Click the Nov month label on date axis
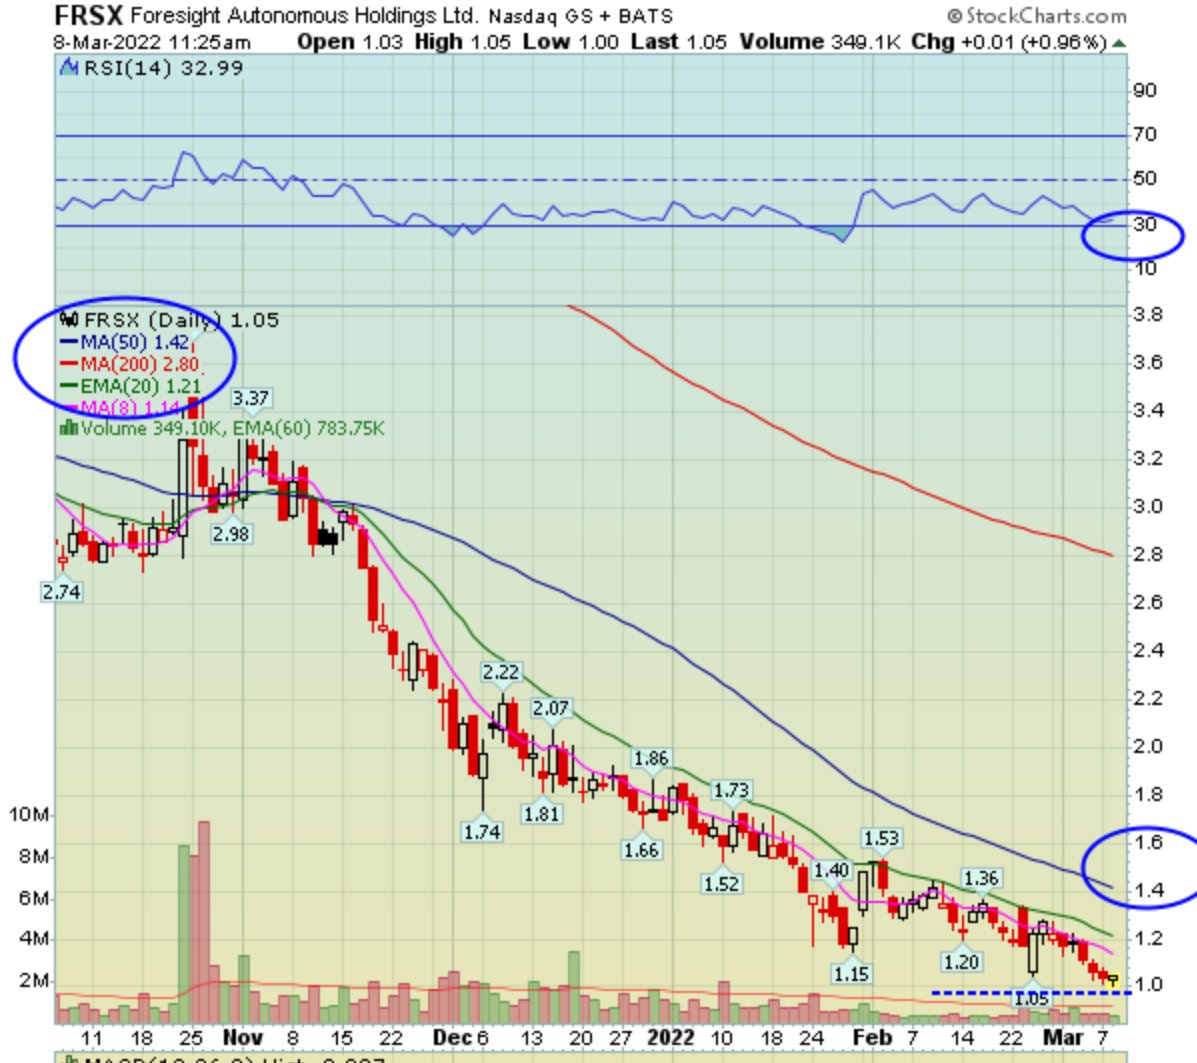Viewport: 1197px width, 1063px height. click(x=243, y=1038)
